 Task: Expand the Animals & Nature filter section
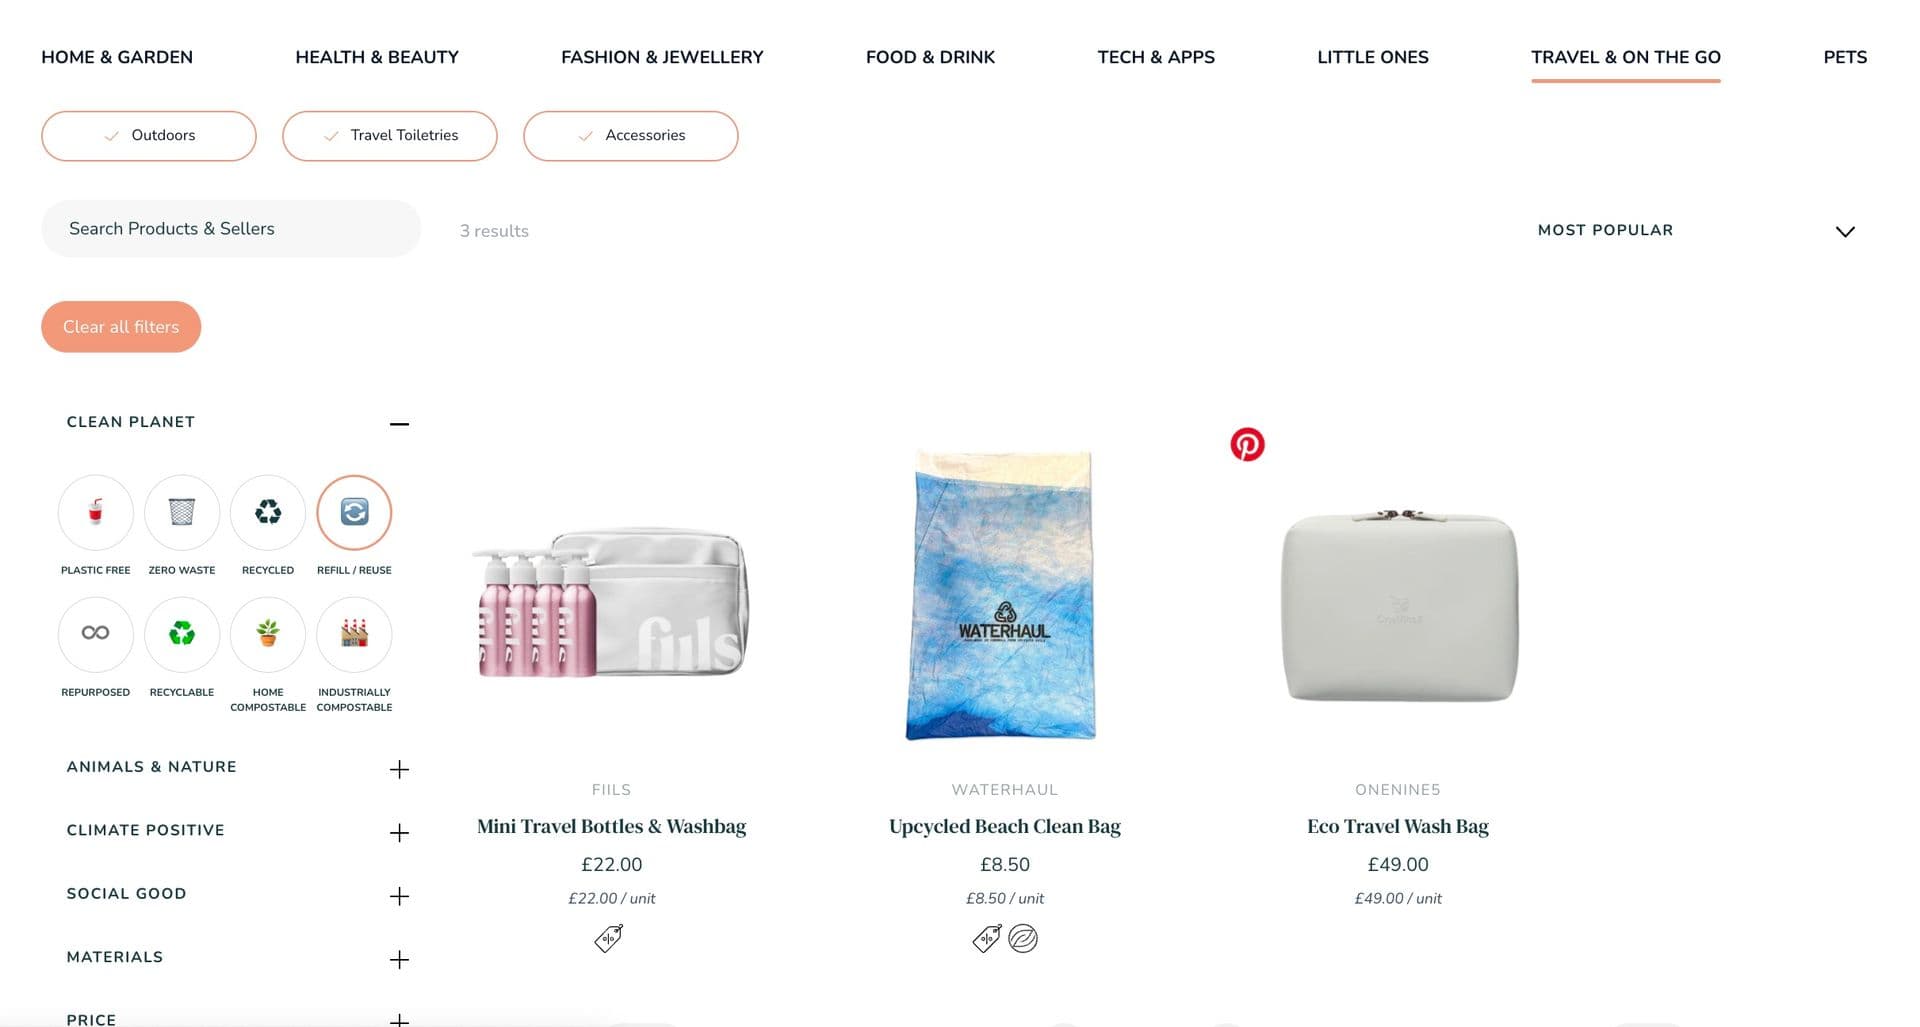(399, 769)
